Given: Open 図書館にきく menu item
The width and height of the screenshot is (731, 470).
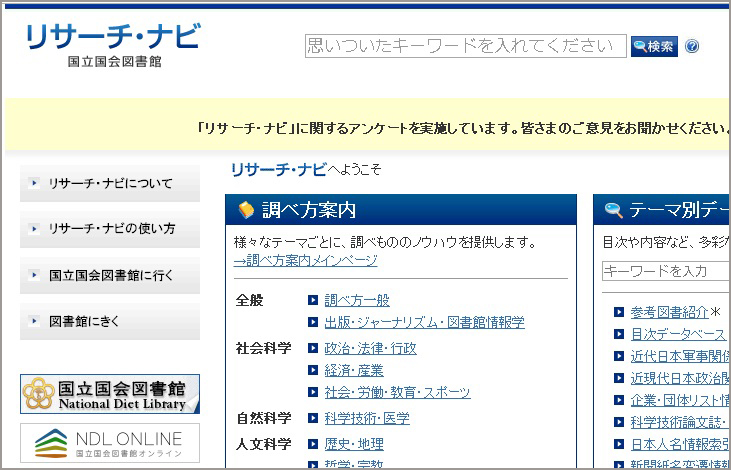Looking at the screenshot, I should (110, 321).
